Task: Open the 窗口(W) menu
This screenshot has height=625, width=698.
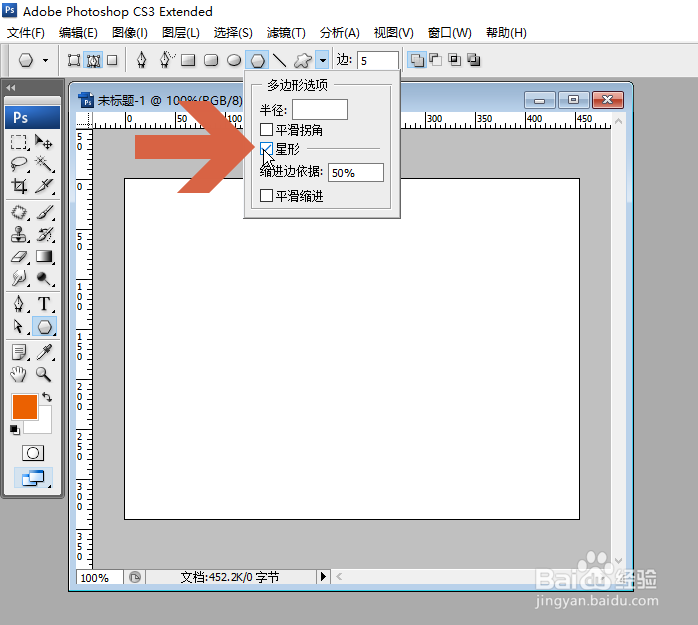Action: click(449, 32)
